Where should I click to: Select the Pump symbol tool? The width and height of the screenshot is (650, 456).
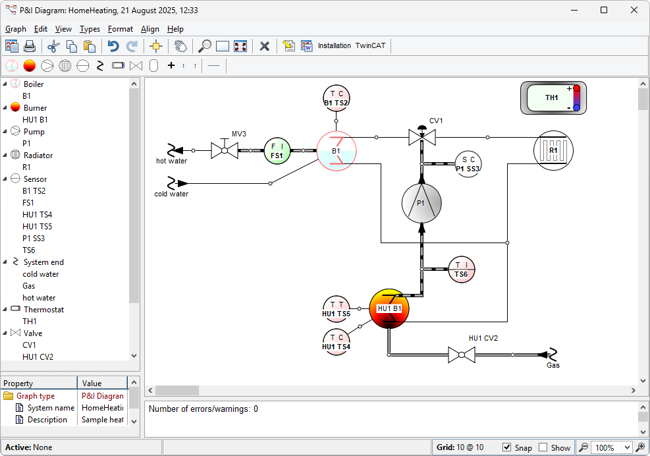47,66
